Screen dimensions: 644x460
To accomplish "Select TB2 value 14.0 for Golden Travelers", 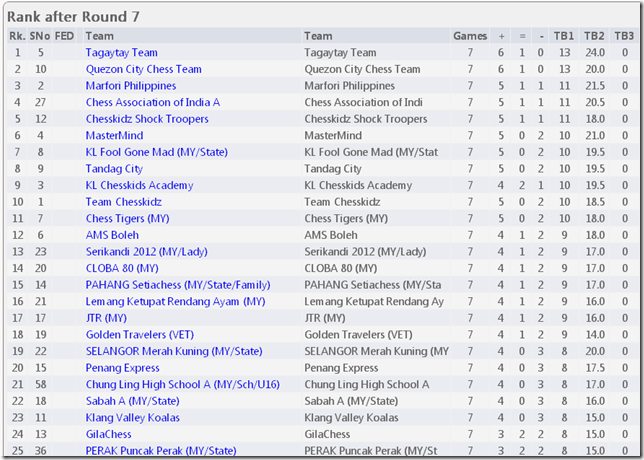I will click(595, 335).
